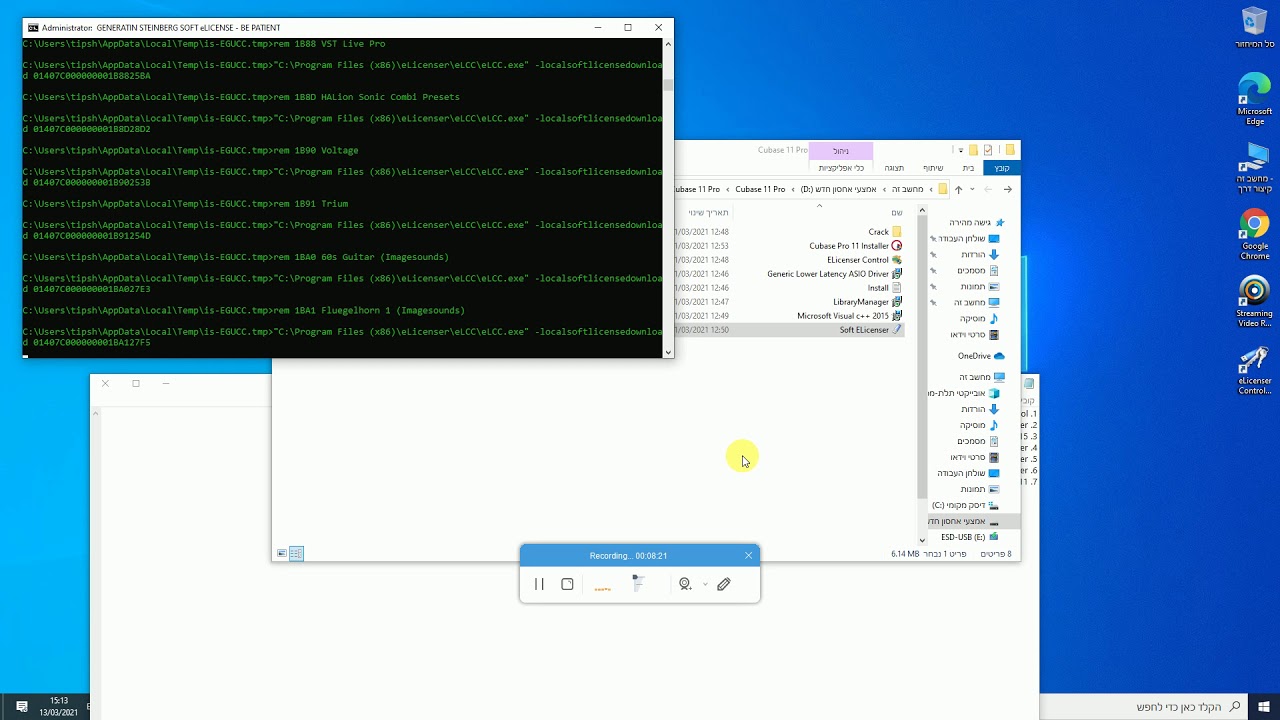Open the notification center in the taskbar
This screenshot has height=720, width=1280.
21,706
